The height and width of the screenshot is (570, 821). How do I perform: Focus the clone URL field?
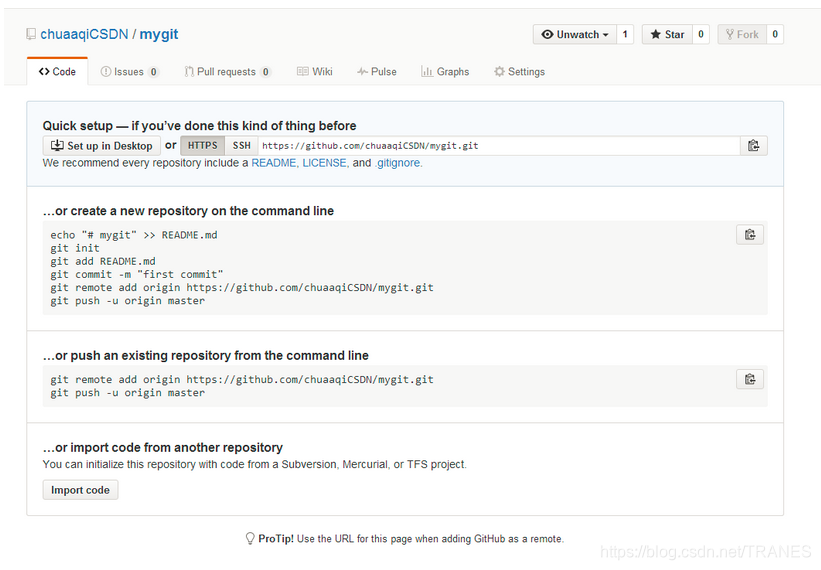coord(499,146)
